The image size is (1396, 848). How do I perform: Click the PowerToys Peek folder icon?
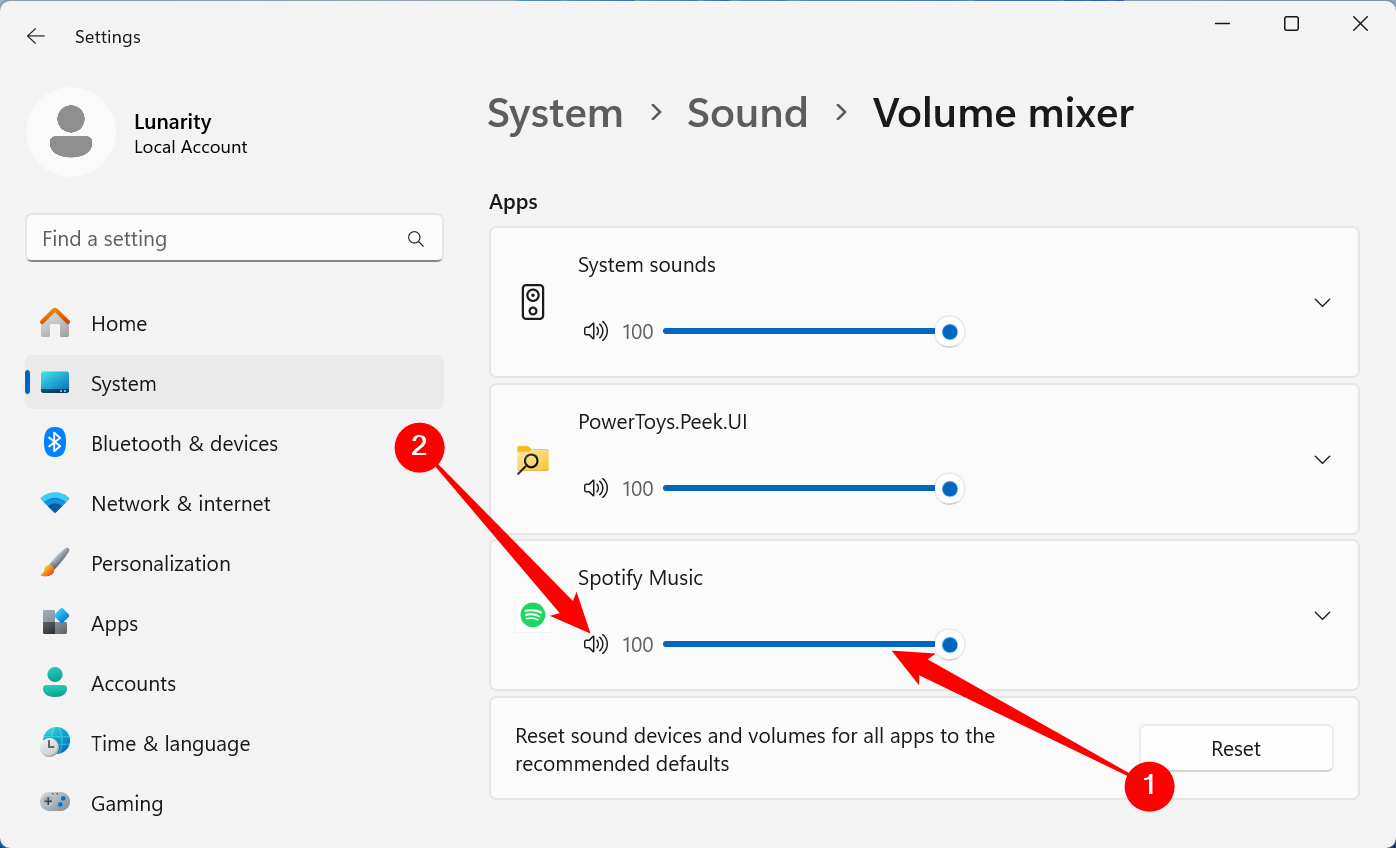click(533, 459)
